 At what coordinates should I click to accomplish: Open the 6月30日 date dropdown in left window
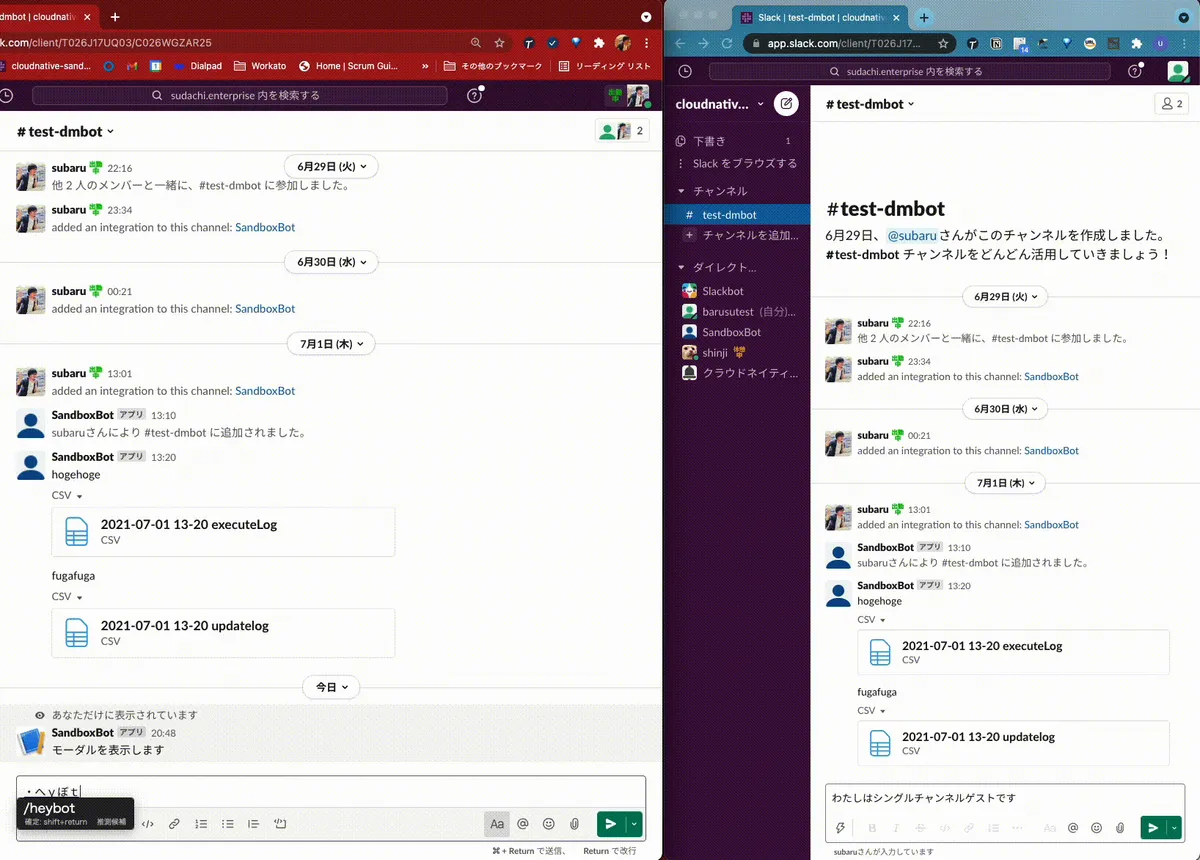tap(331, 262)
